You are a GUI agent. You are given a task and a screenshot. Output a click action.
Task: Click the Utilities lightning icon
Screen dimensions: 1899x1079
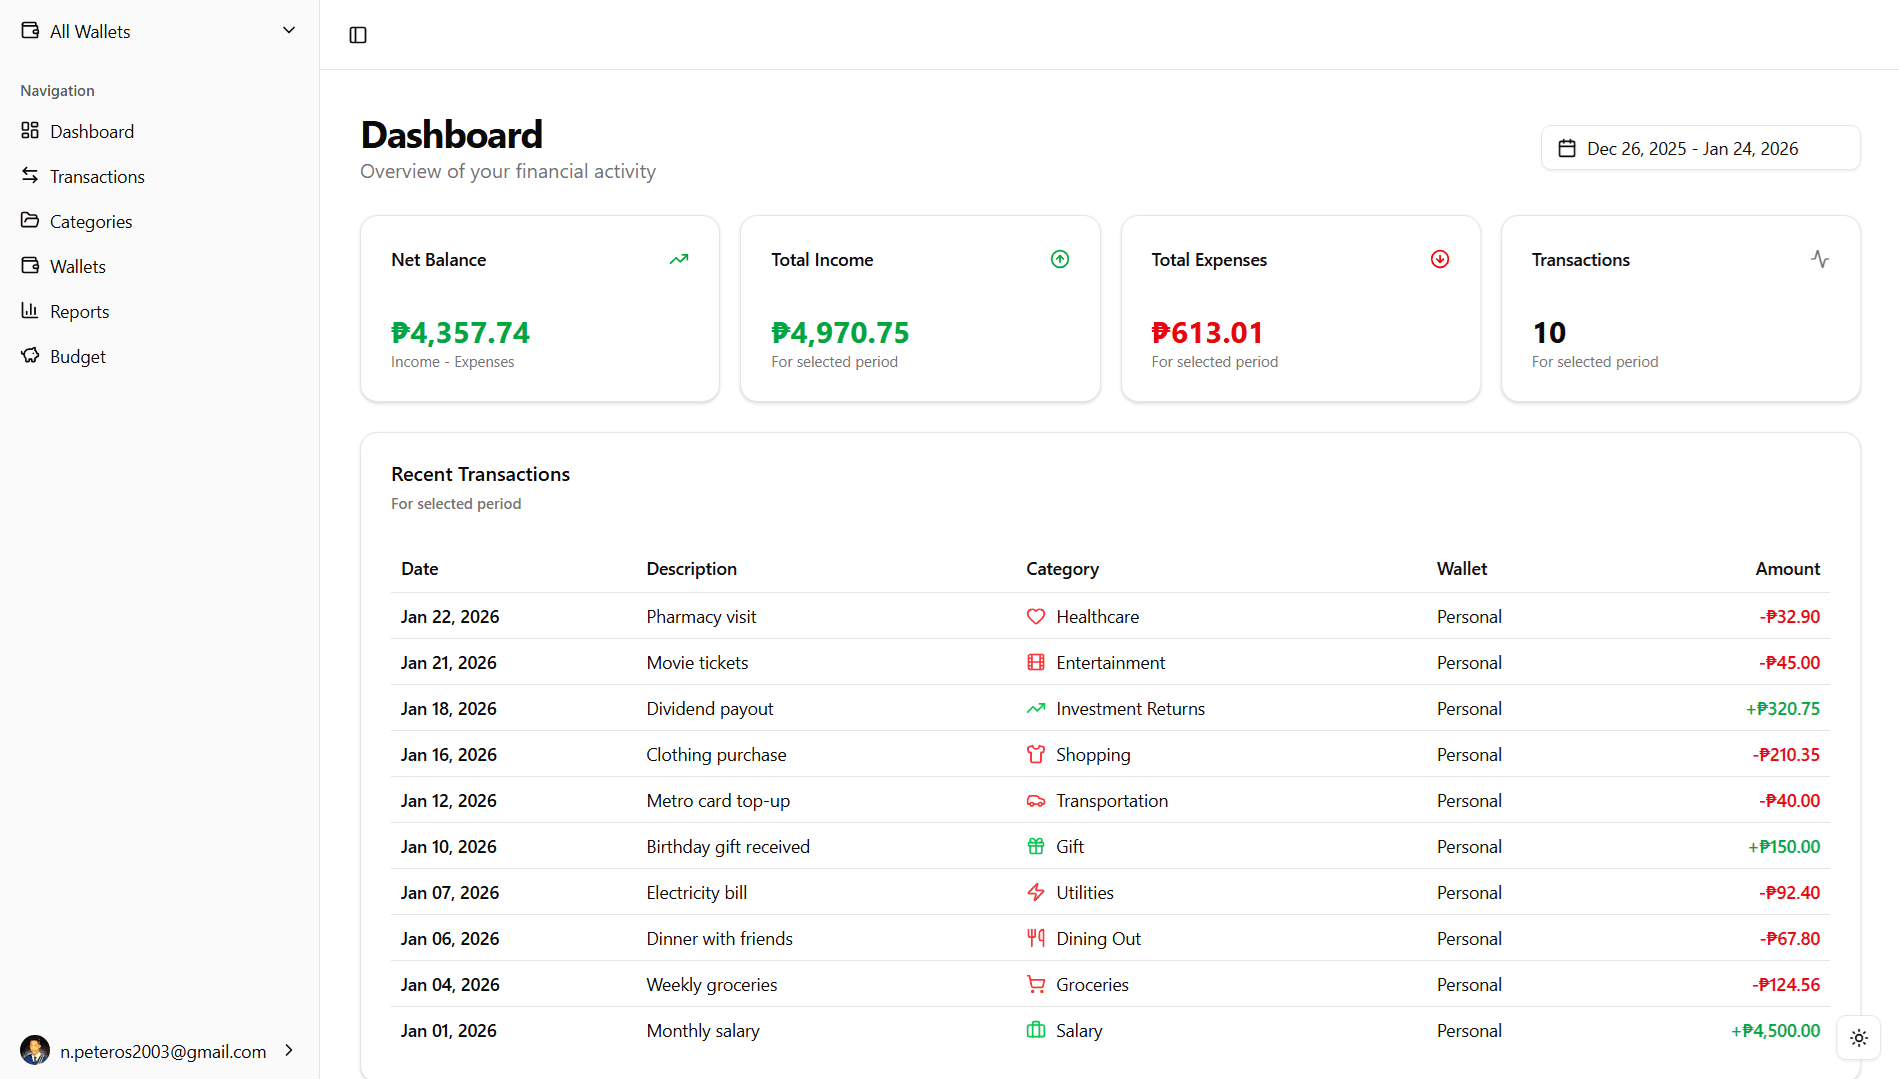(1036, 892)
